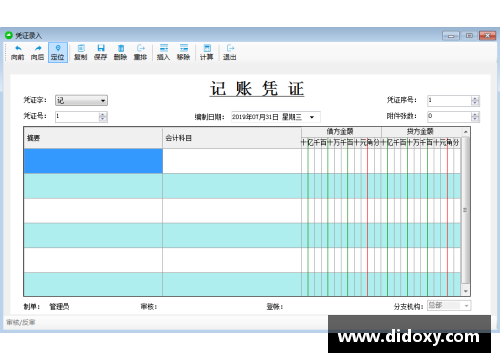Click the 审核/反审 status bar text
Image resolution: width=500 pixels, height=362 pixels.
[x=21, y=322]
